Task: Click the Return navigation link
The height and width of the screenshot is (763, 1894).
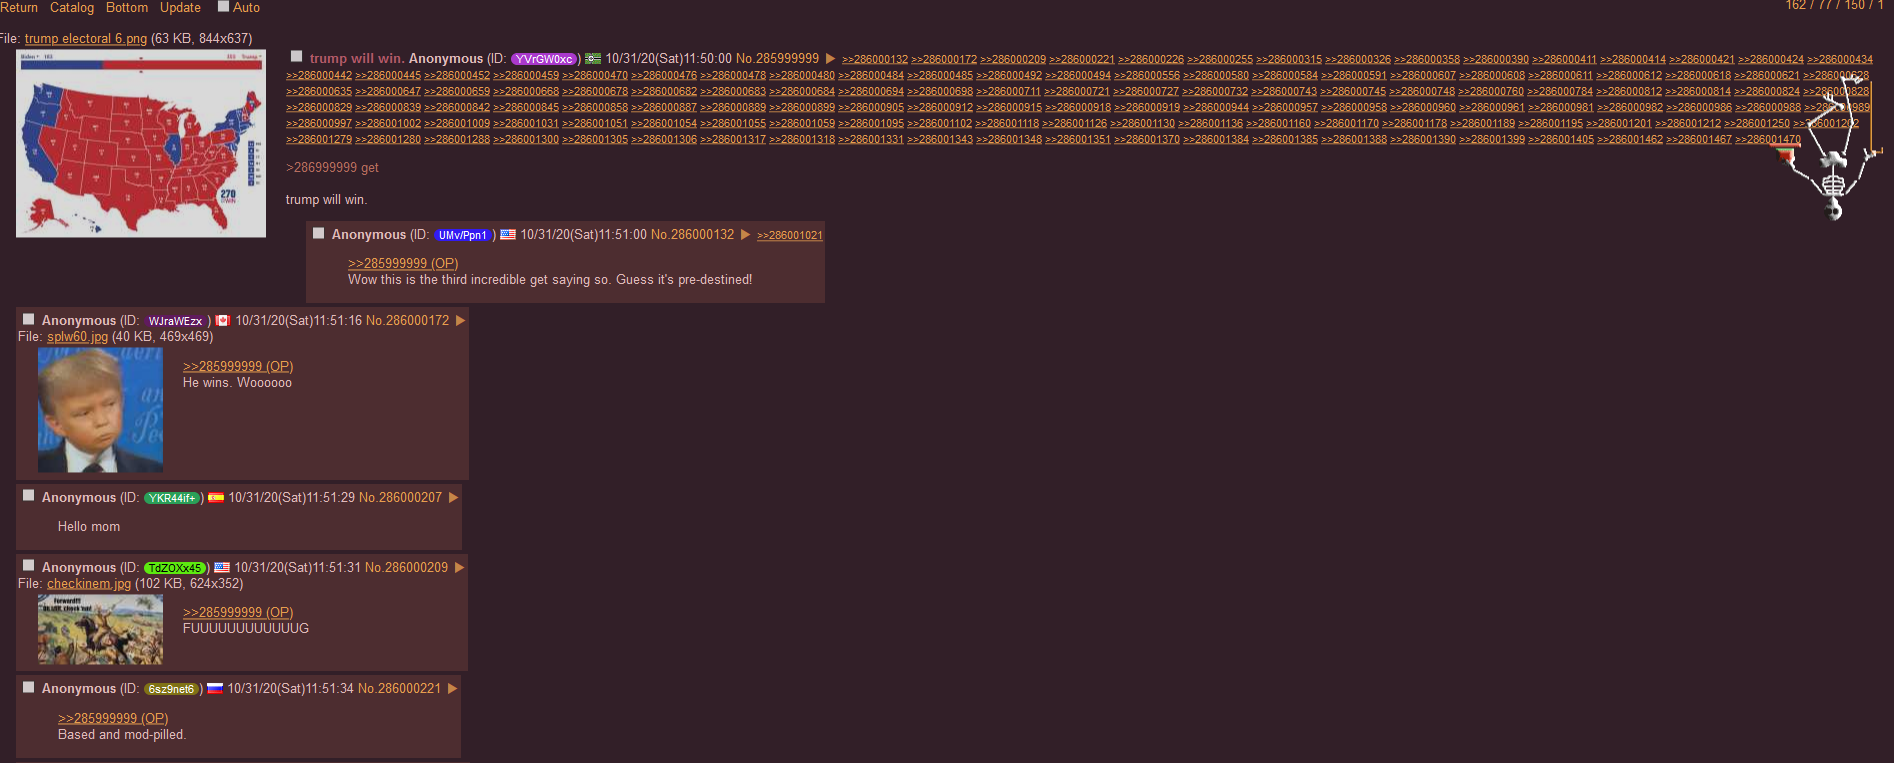Action: 18,7
